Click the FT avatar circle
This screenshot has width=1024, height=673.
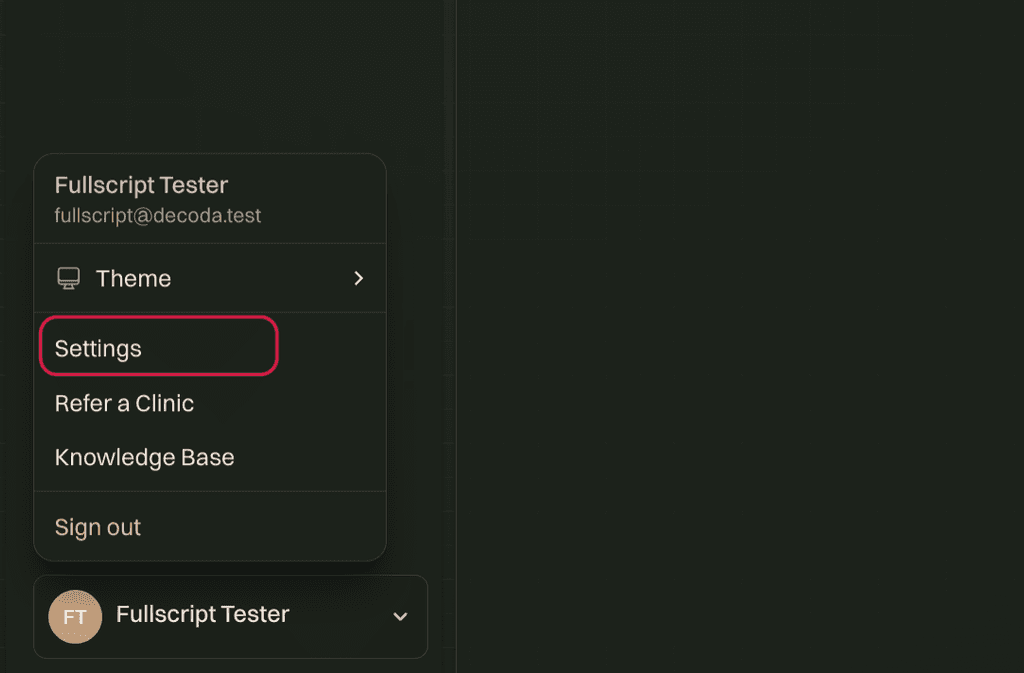point(75,617)
